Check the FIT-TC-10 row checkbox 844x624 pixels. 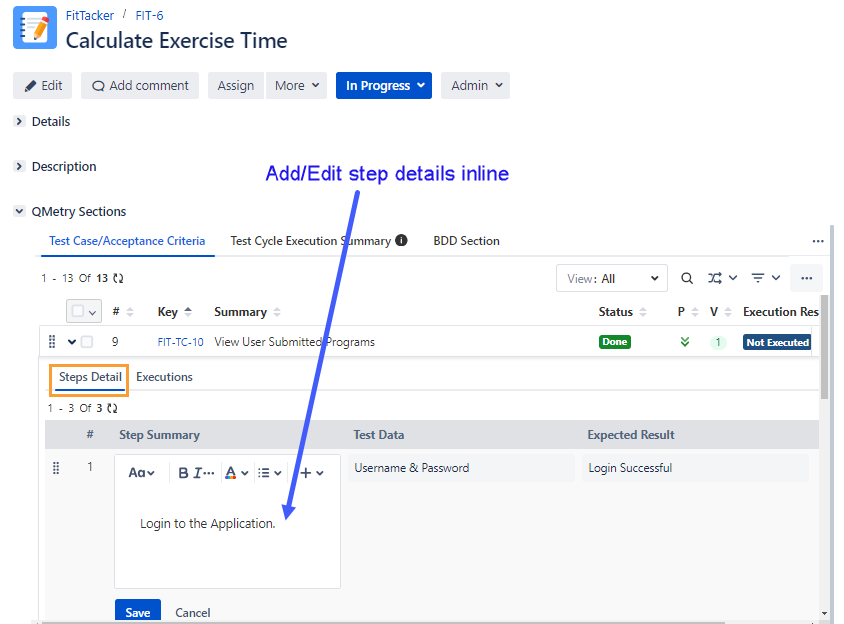(x=87, y=342)
